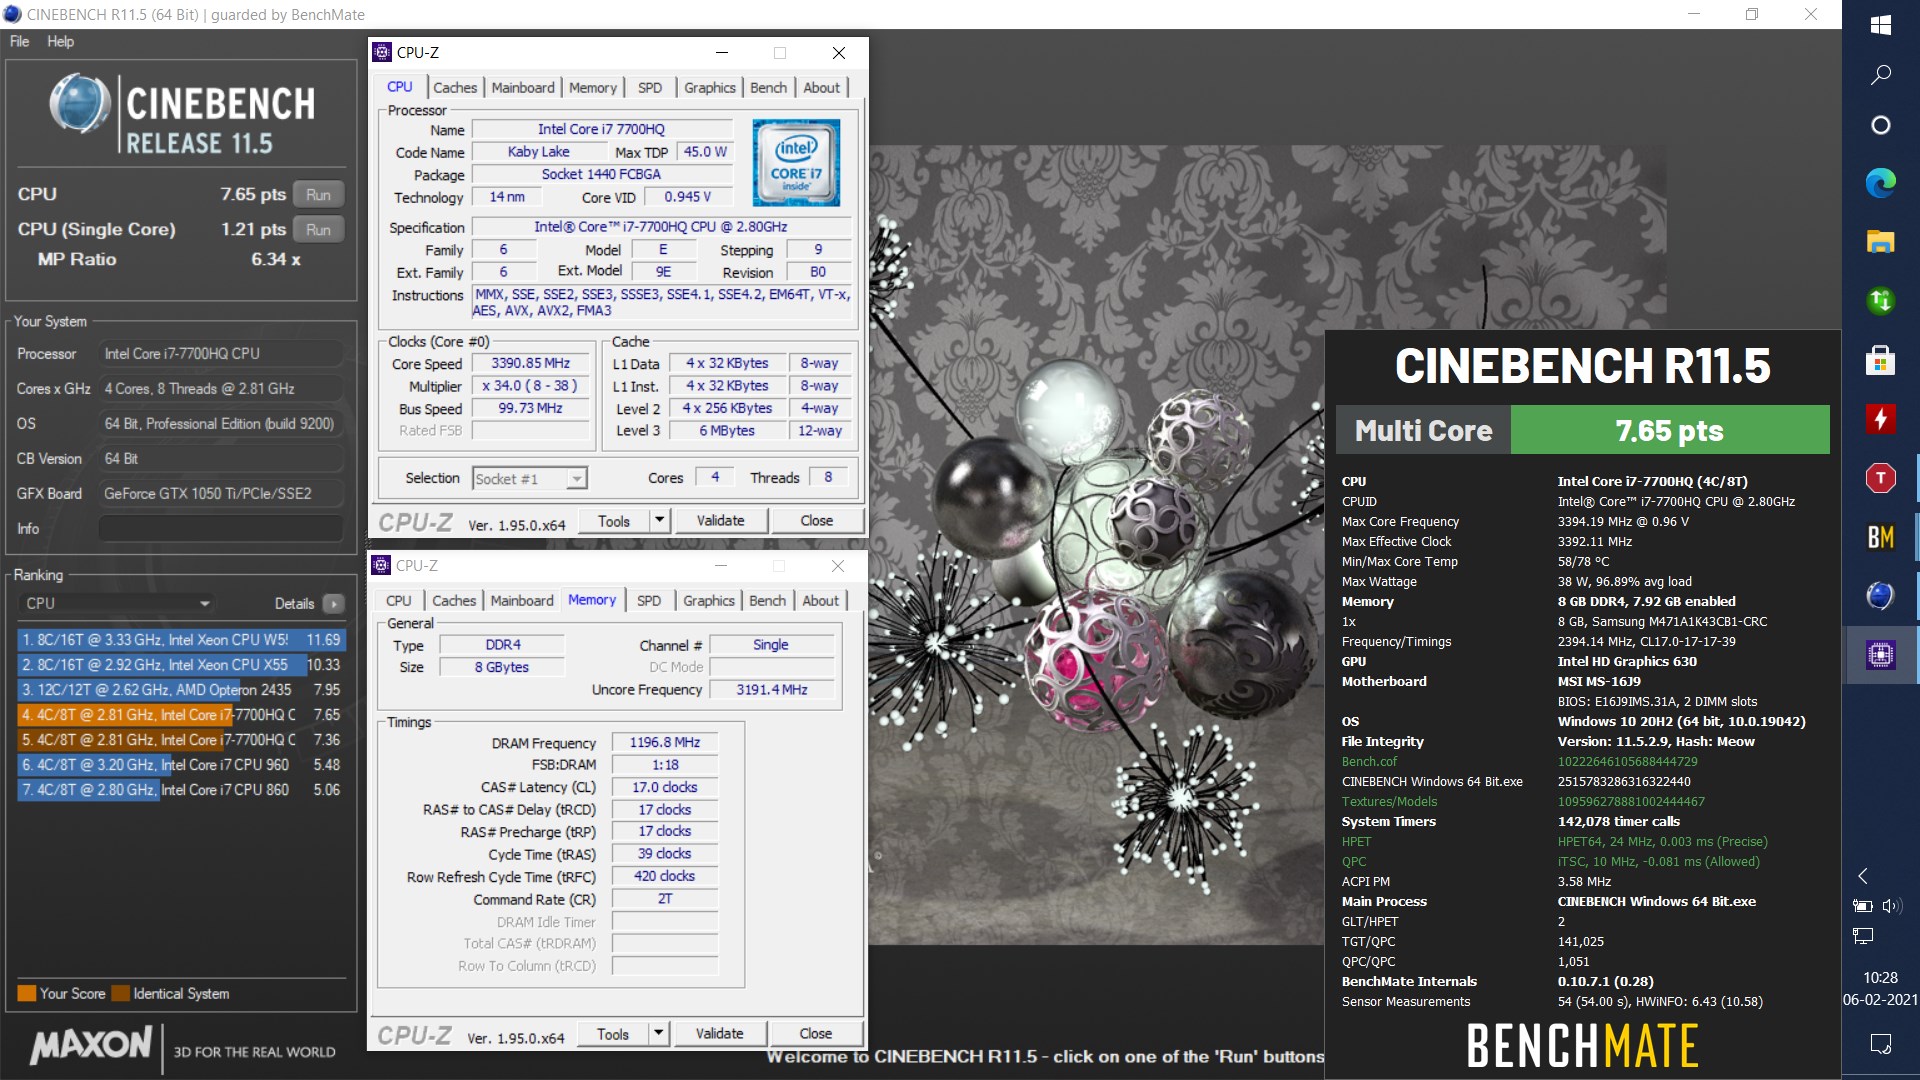Collapse the taskbar tray chevron
1920x1080 pixels.
tap(1863, 876)
